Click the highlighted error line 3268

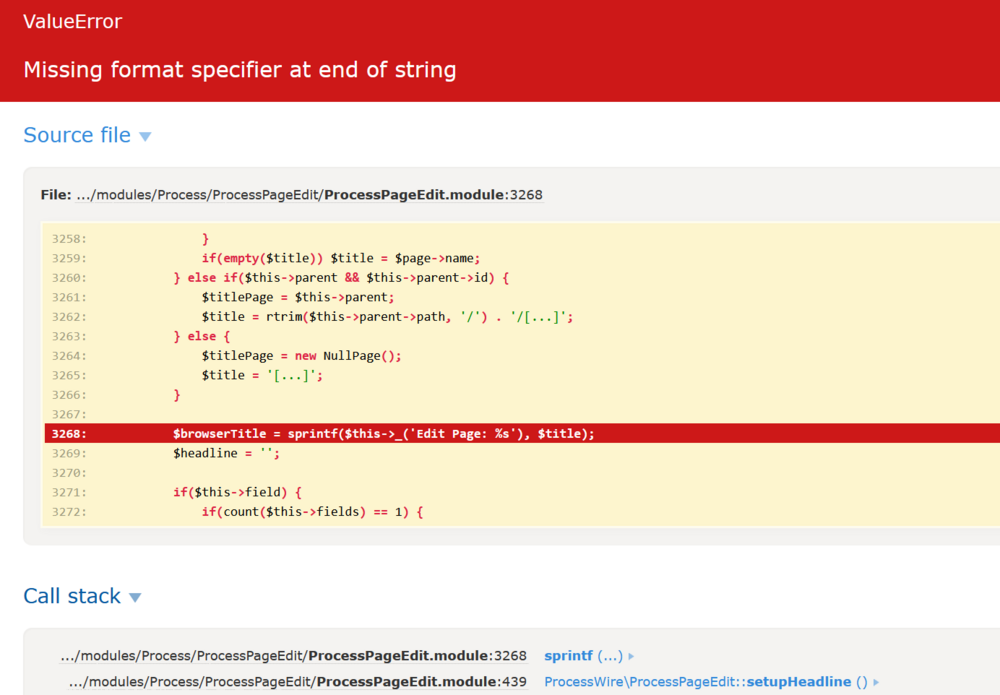click(383, 434)
